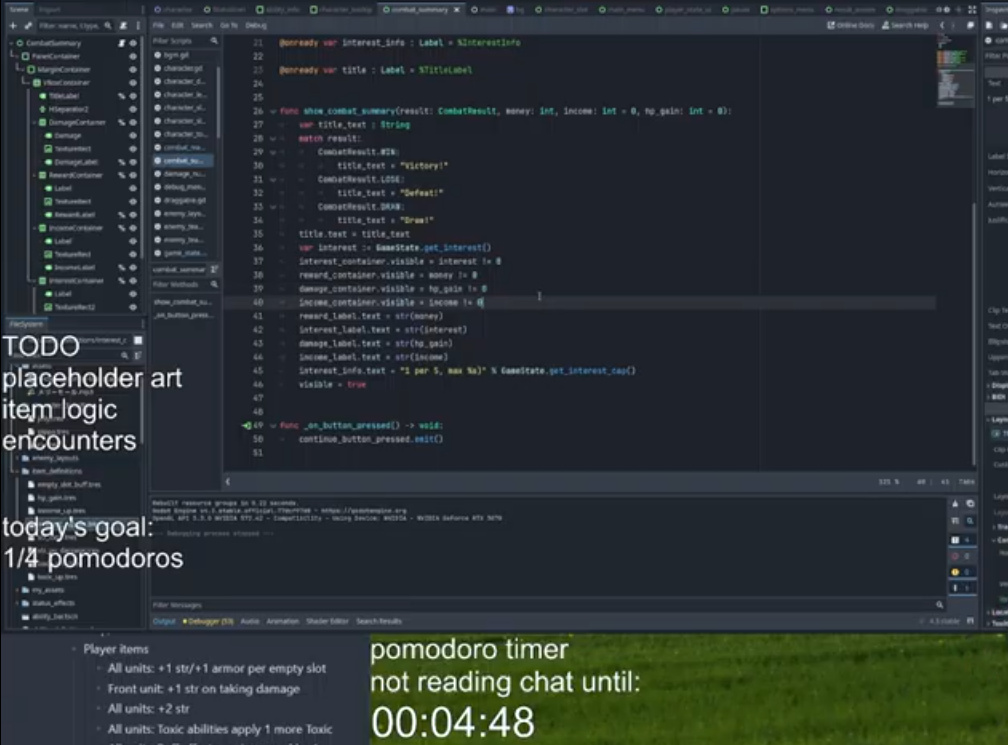The height and width of the screenshot is (745, 1008).
Task: Select combat_su... script in scripts list
Action: point(182,160)
